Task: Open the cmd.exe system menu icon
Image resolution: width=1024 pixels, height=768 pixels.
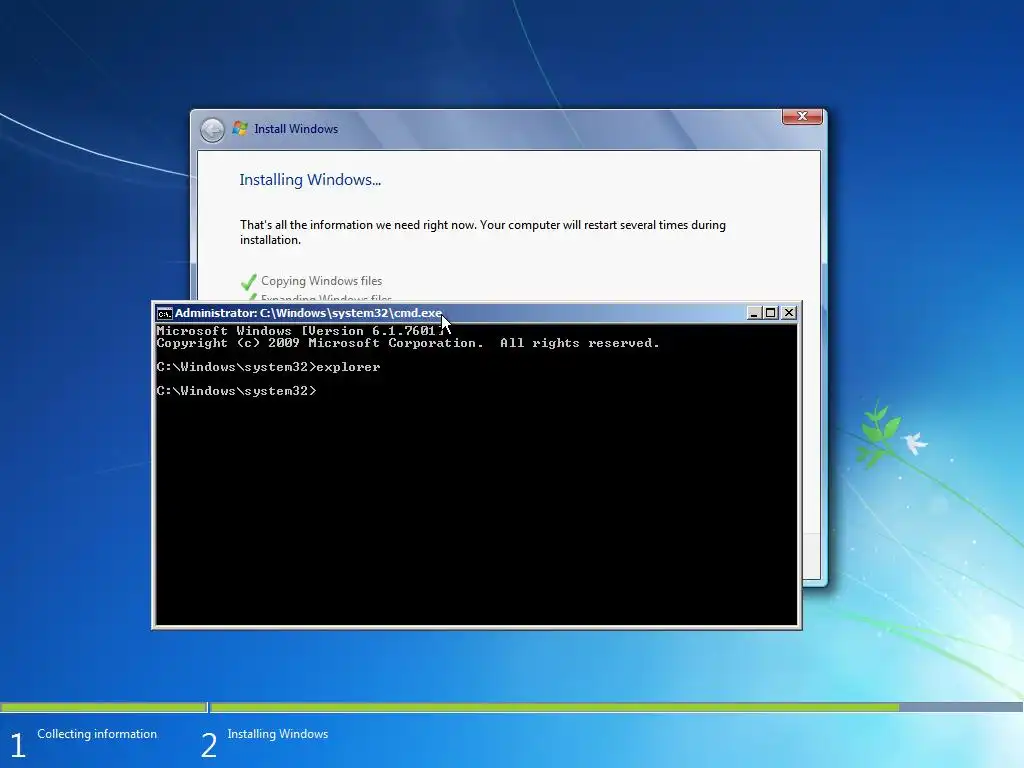Action: point(164,313)
